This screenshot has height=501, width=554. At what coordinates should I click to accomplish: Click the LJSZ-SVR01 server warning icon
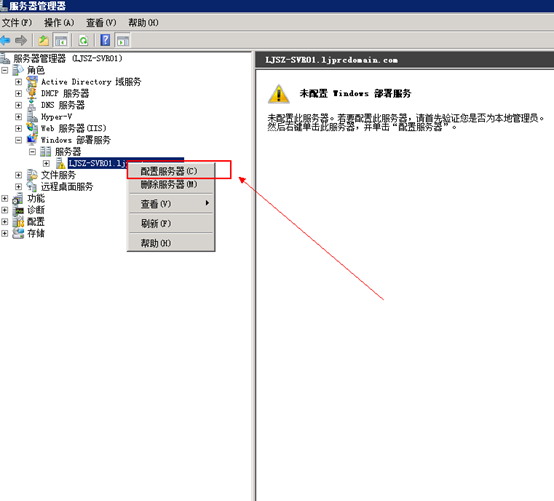point(60,163)
